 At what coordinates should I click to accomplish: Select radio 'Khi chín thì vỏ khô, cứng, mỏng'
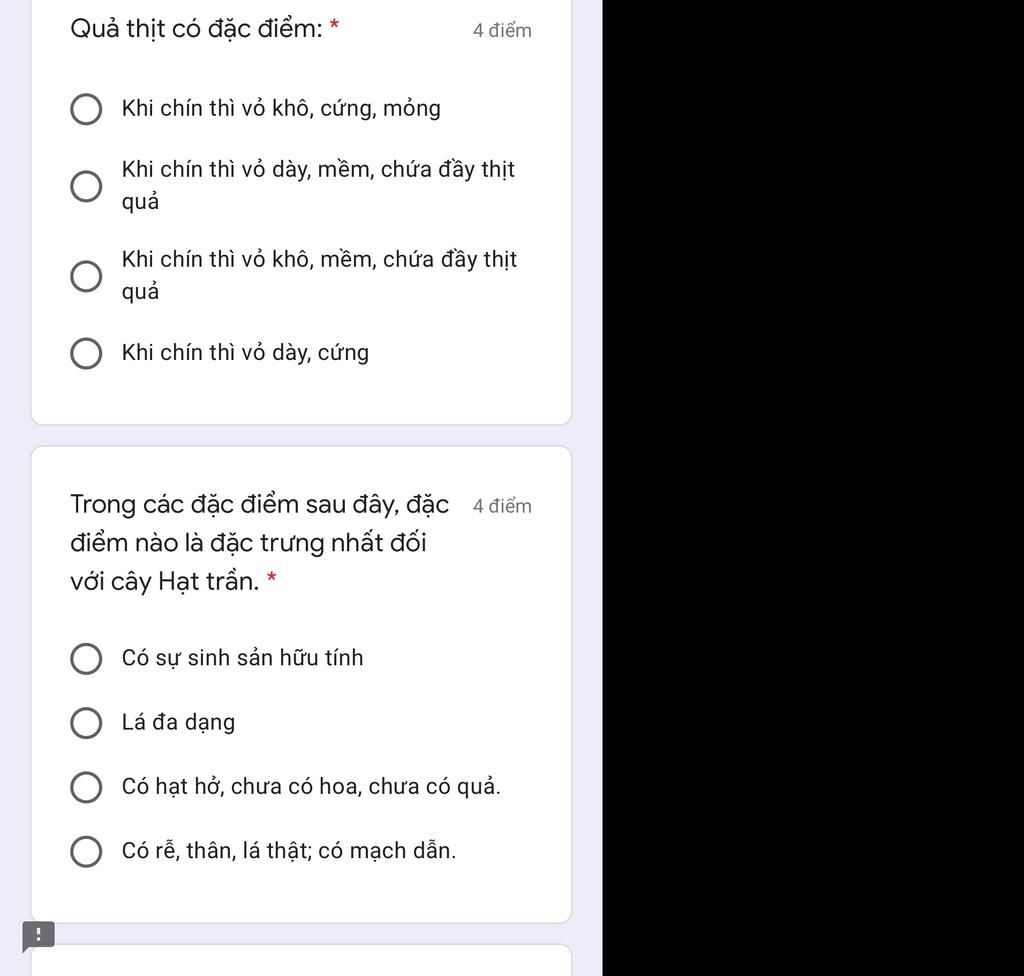(86, 109)
